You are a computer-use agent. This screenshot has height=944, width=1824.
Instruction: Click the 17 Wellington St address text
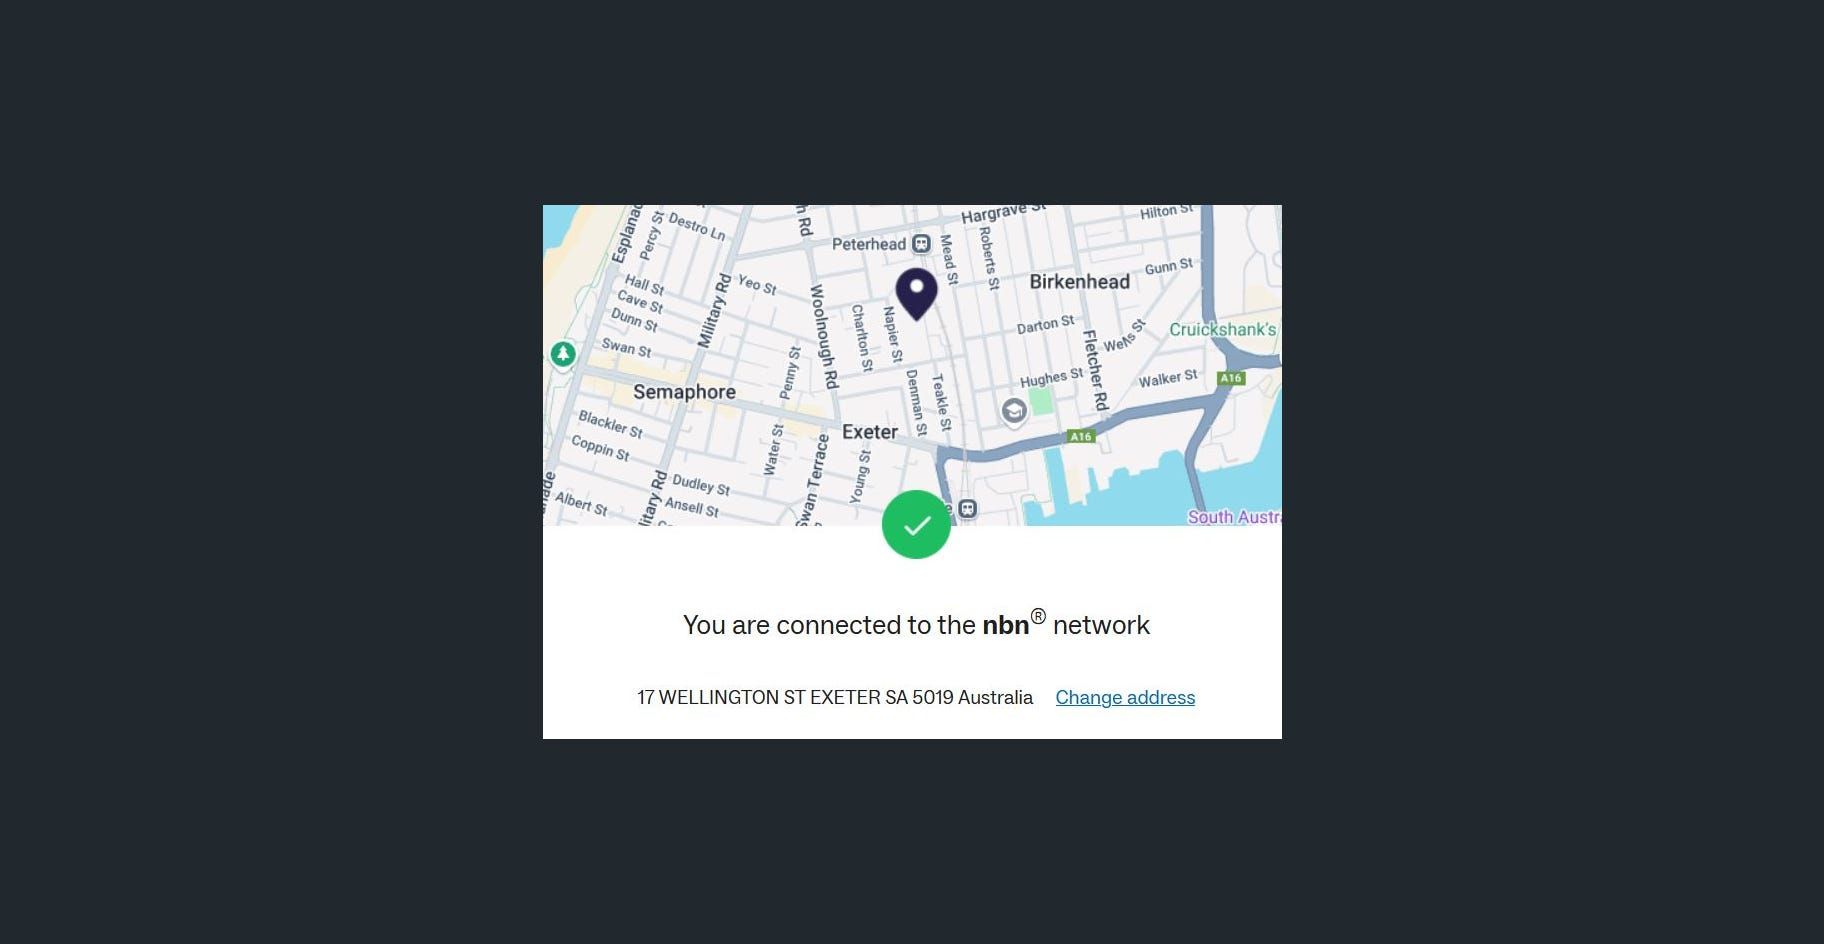tap(835, 697)
